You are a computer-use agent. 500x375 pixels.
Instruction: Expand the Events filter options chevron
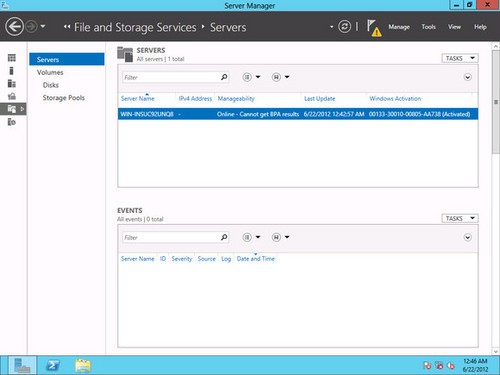pyautogui.click(x=468, y=237)
